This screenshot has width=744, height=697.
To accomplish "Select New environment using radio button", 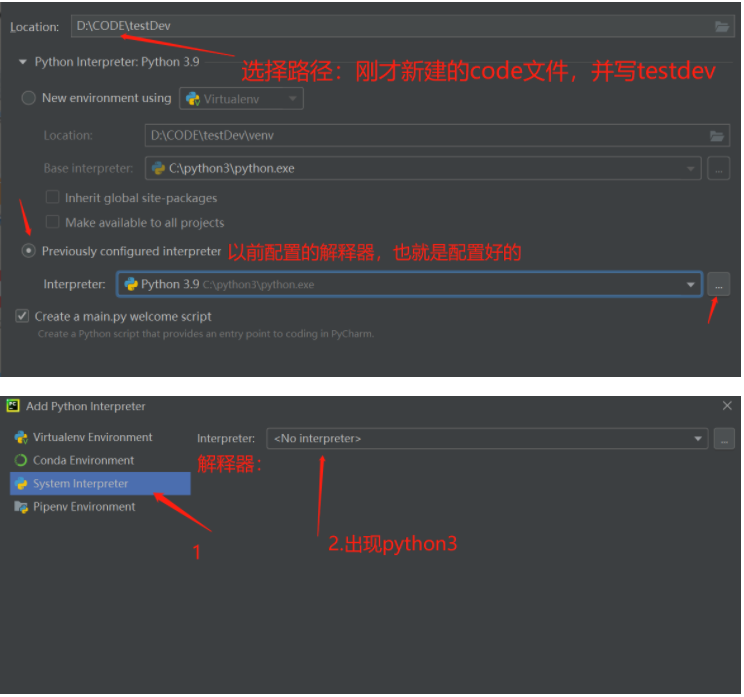I will (x=28, y=98).
